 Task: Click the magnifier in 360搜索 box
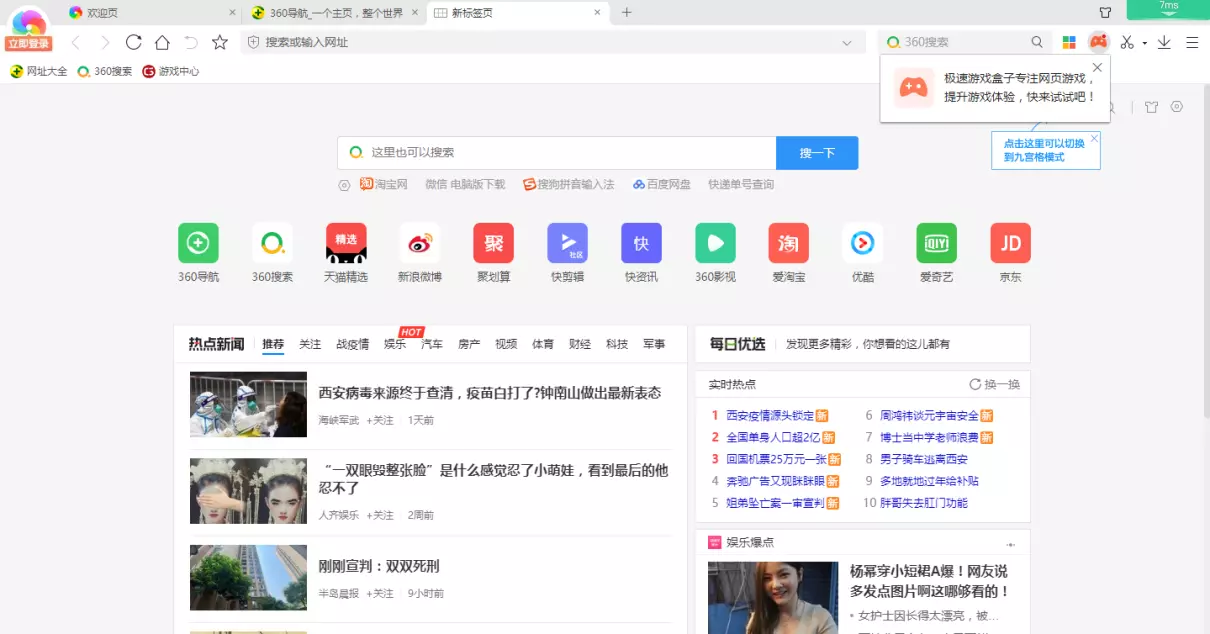tap(1037, 42)
